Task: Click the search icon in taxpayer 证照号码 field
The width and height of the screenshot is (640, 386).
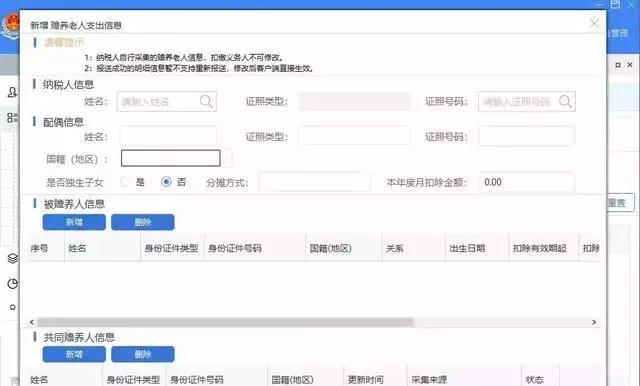Action: (x=565, y=101)
